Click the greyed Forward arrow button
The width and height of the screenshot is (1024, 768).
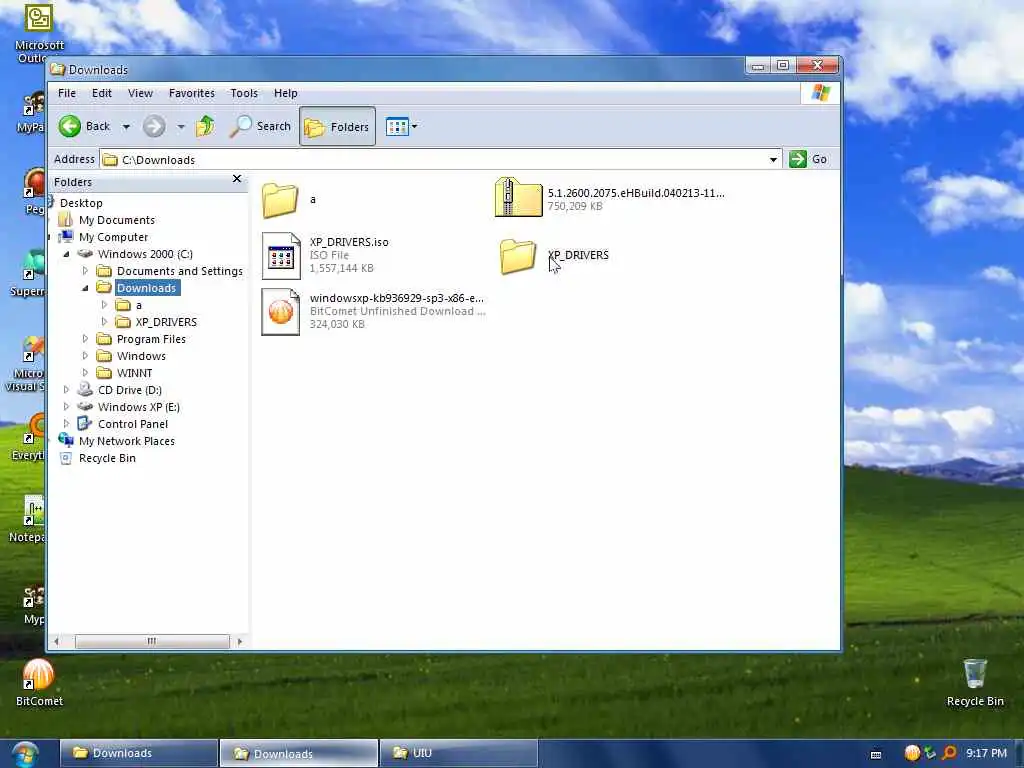click(154, 126)
